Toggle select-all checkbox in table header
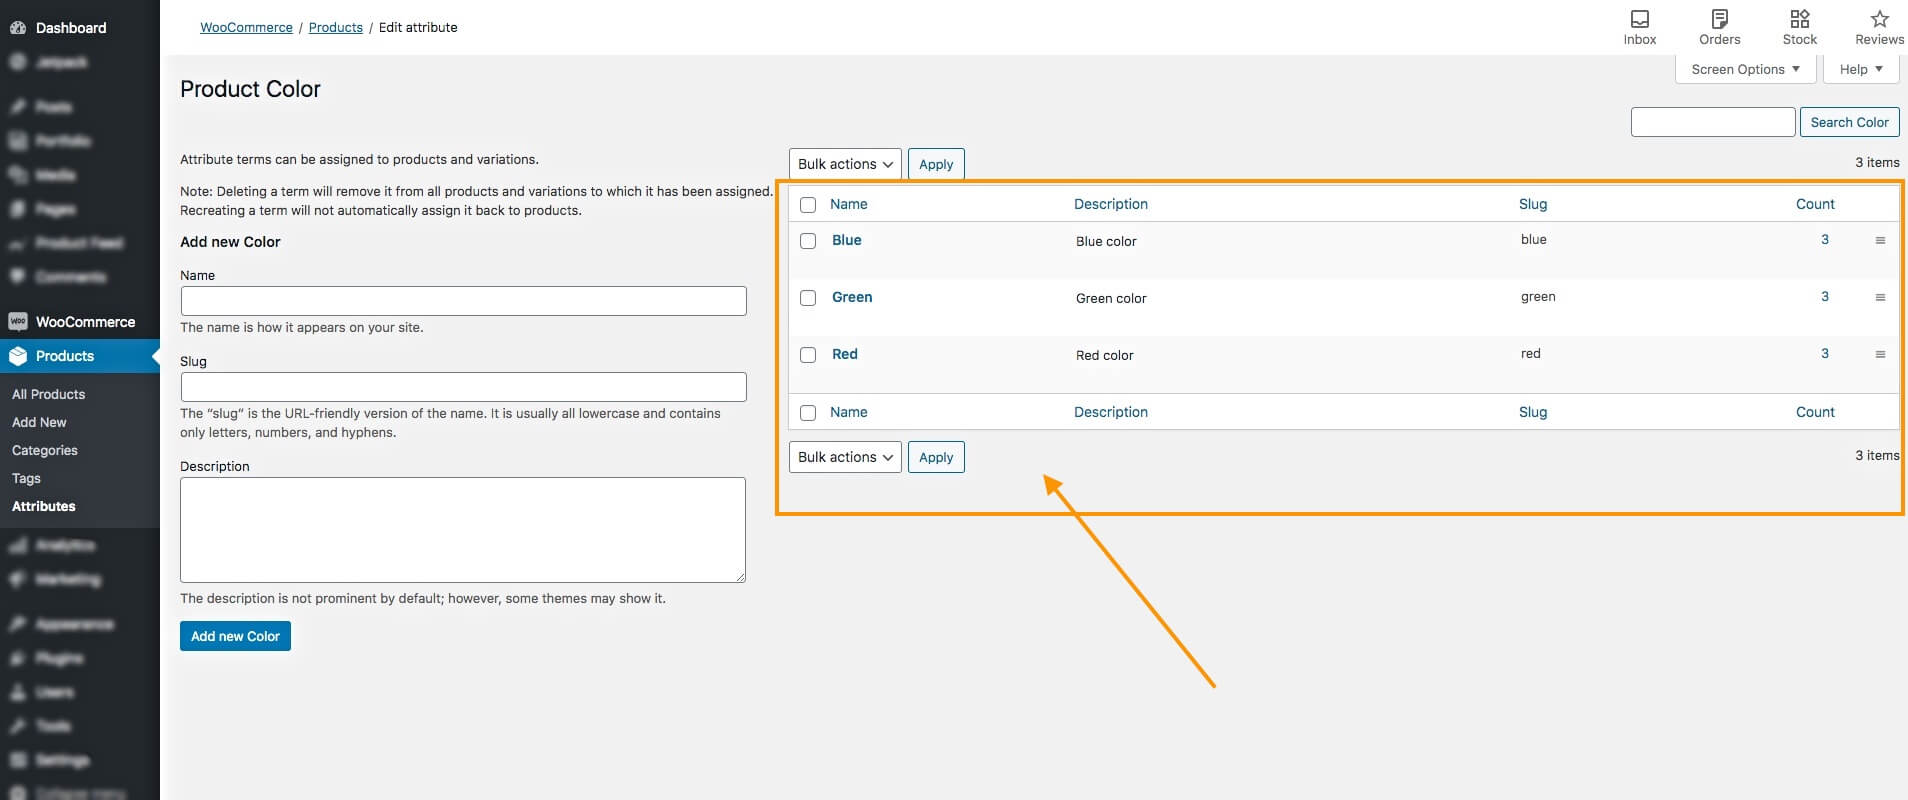The width and height of the screenshot is (1908, 800). pyautogui.click(x=808, y=205)
